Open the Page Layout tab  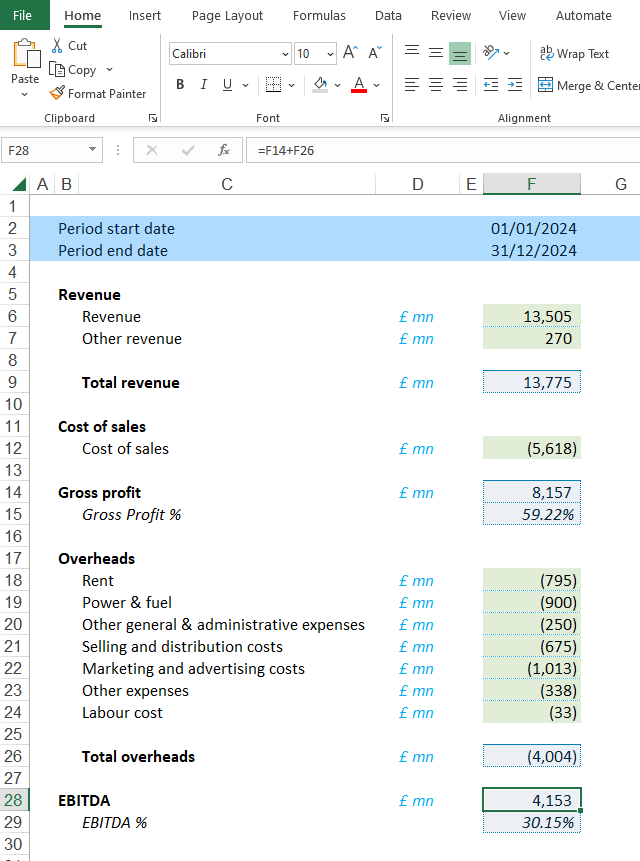[227, 16]
